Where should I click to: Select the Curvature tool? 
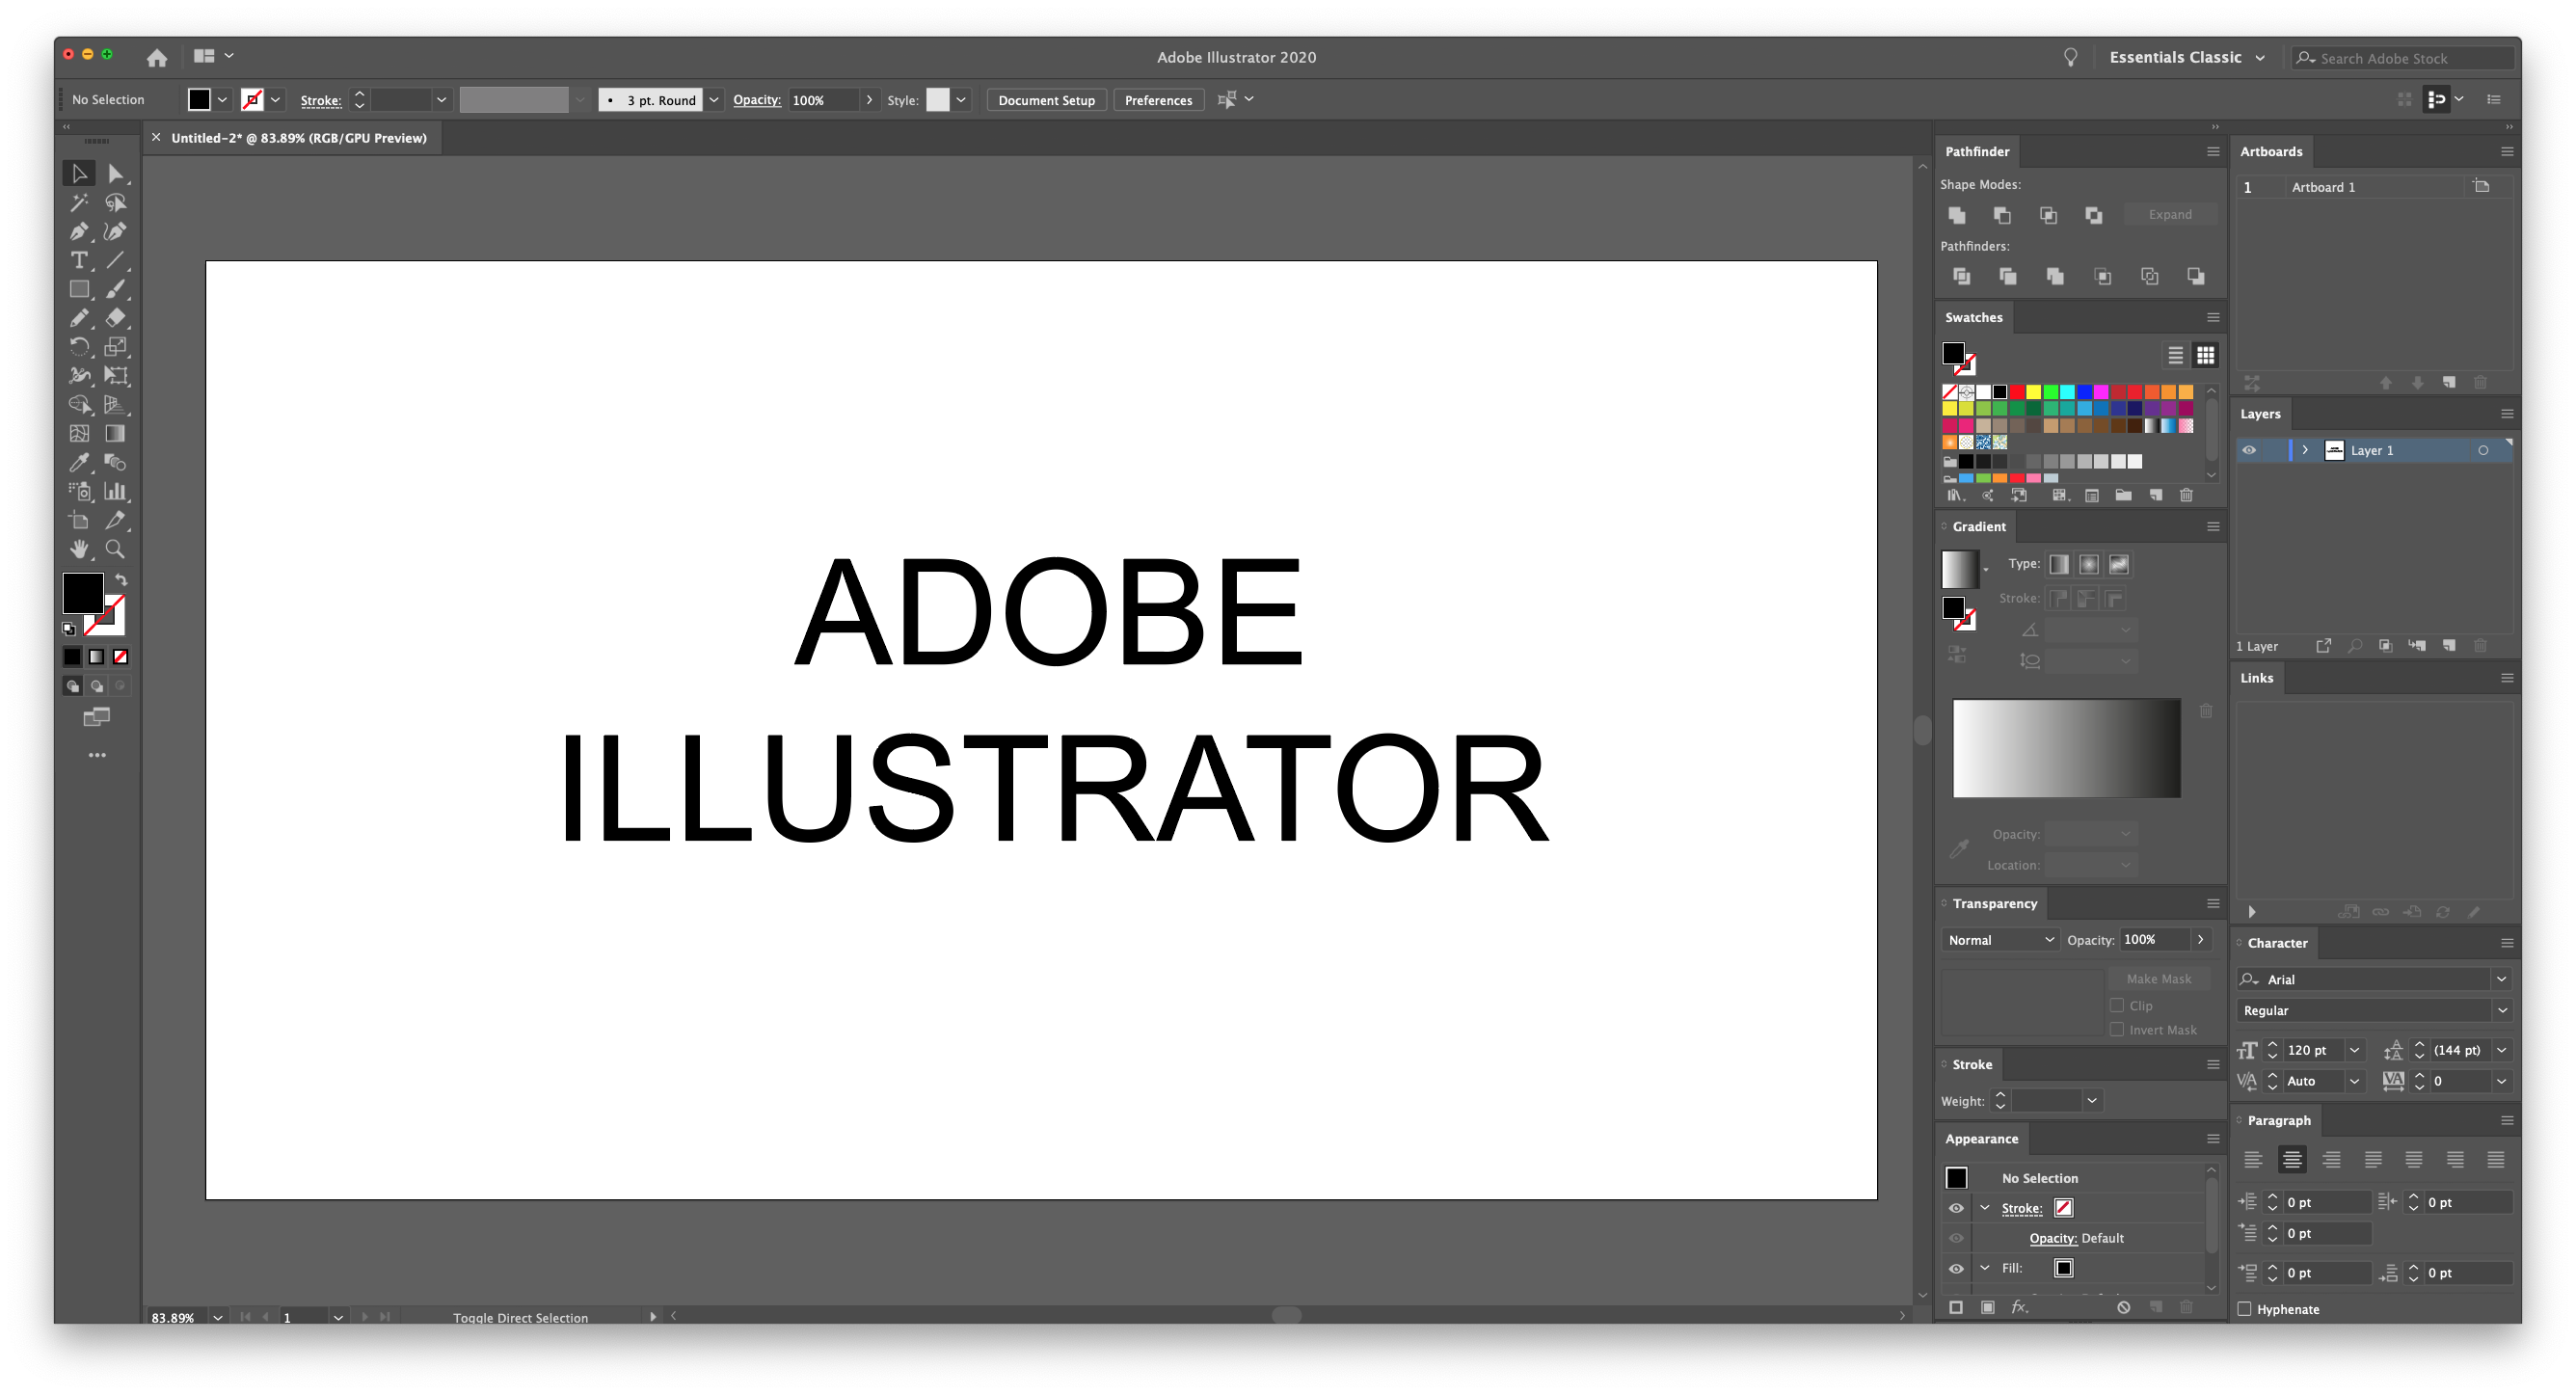click(x=116, y=232)
